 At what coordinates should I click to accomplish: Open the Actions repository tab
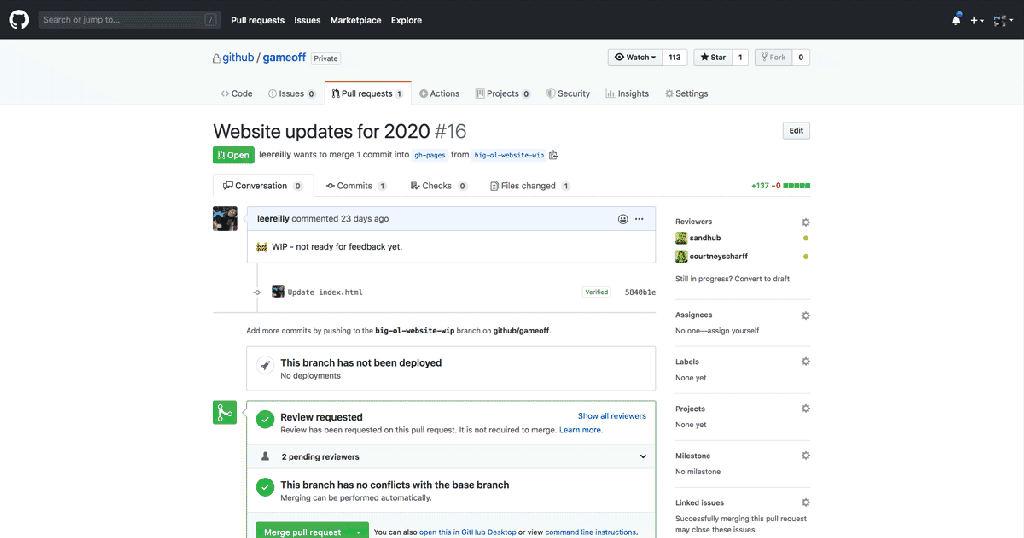(x=439, y=94)
